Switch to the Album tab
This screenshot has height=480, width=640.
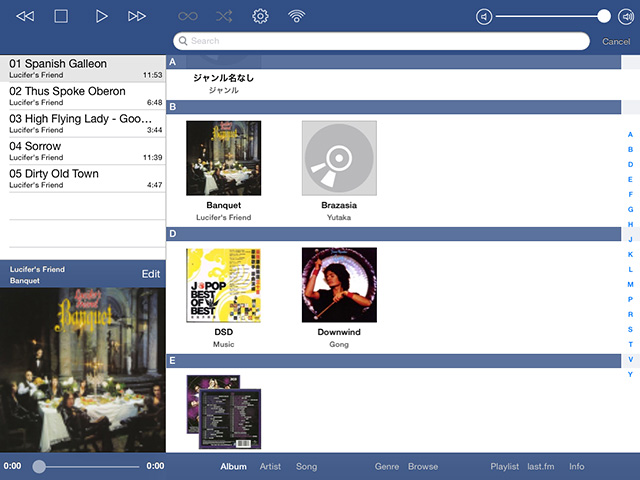233,466
